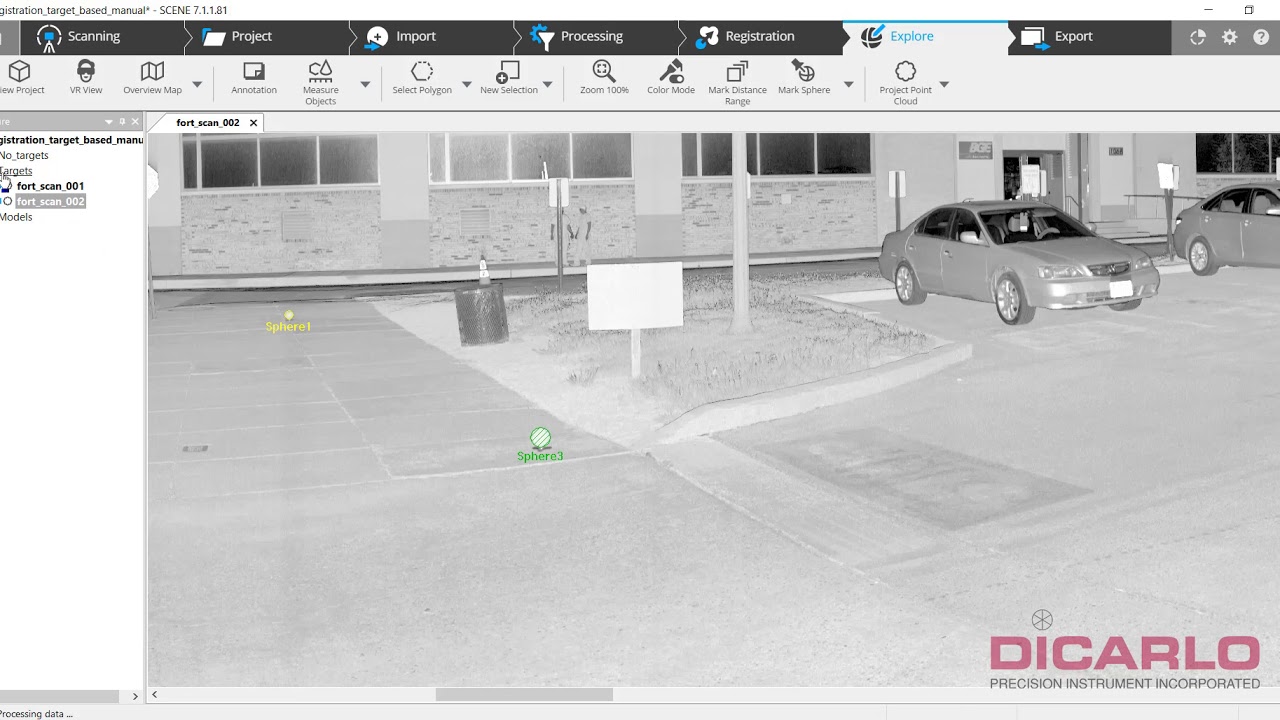Set view to Zoom 100%
The width and height of the screenshot is (1280, 720).
tap(604, 78)
